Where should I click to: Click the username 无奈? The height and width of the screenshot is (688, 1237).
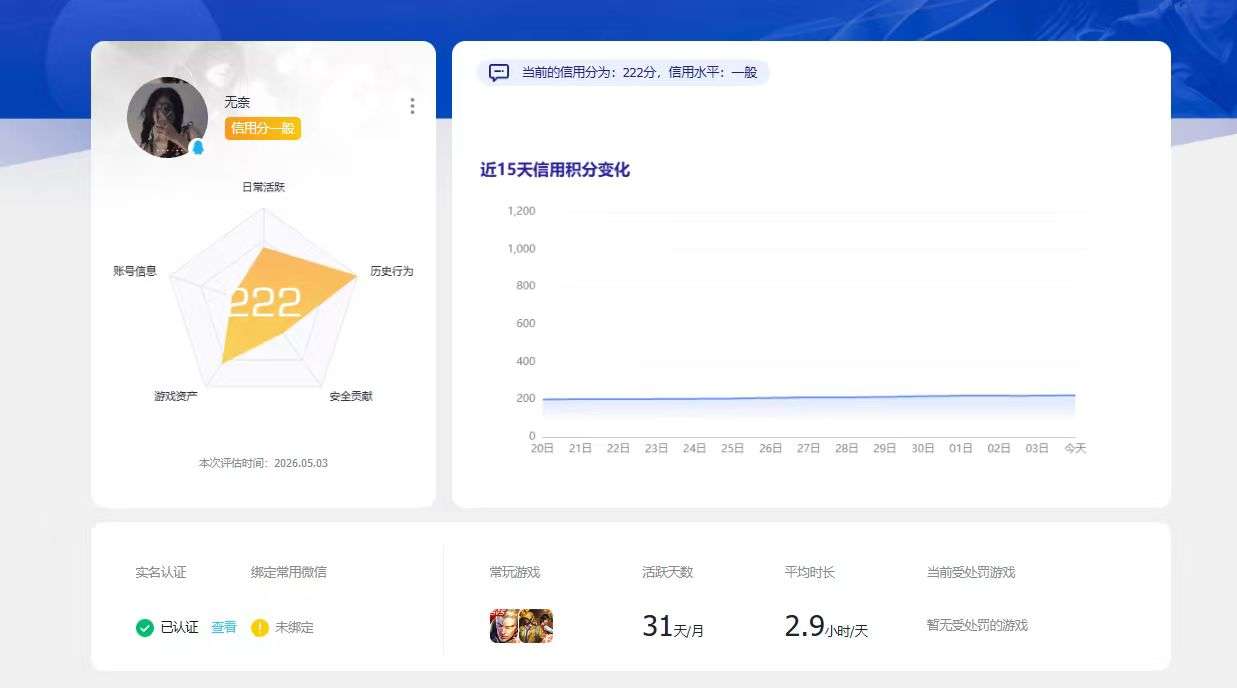237,102
